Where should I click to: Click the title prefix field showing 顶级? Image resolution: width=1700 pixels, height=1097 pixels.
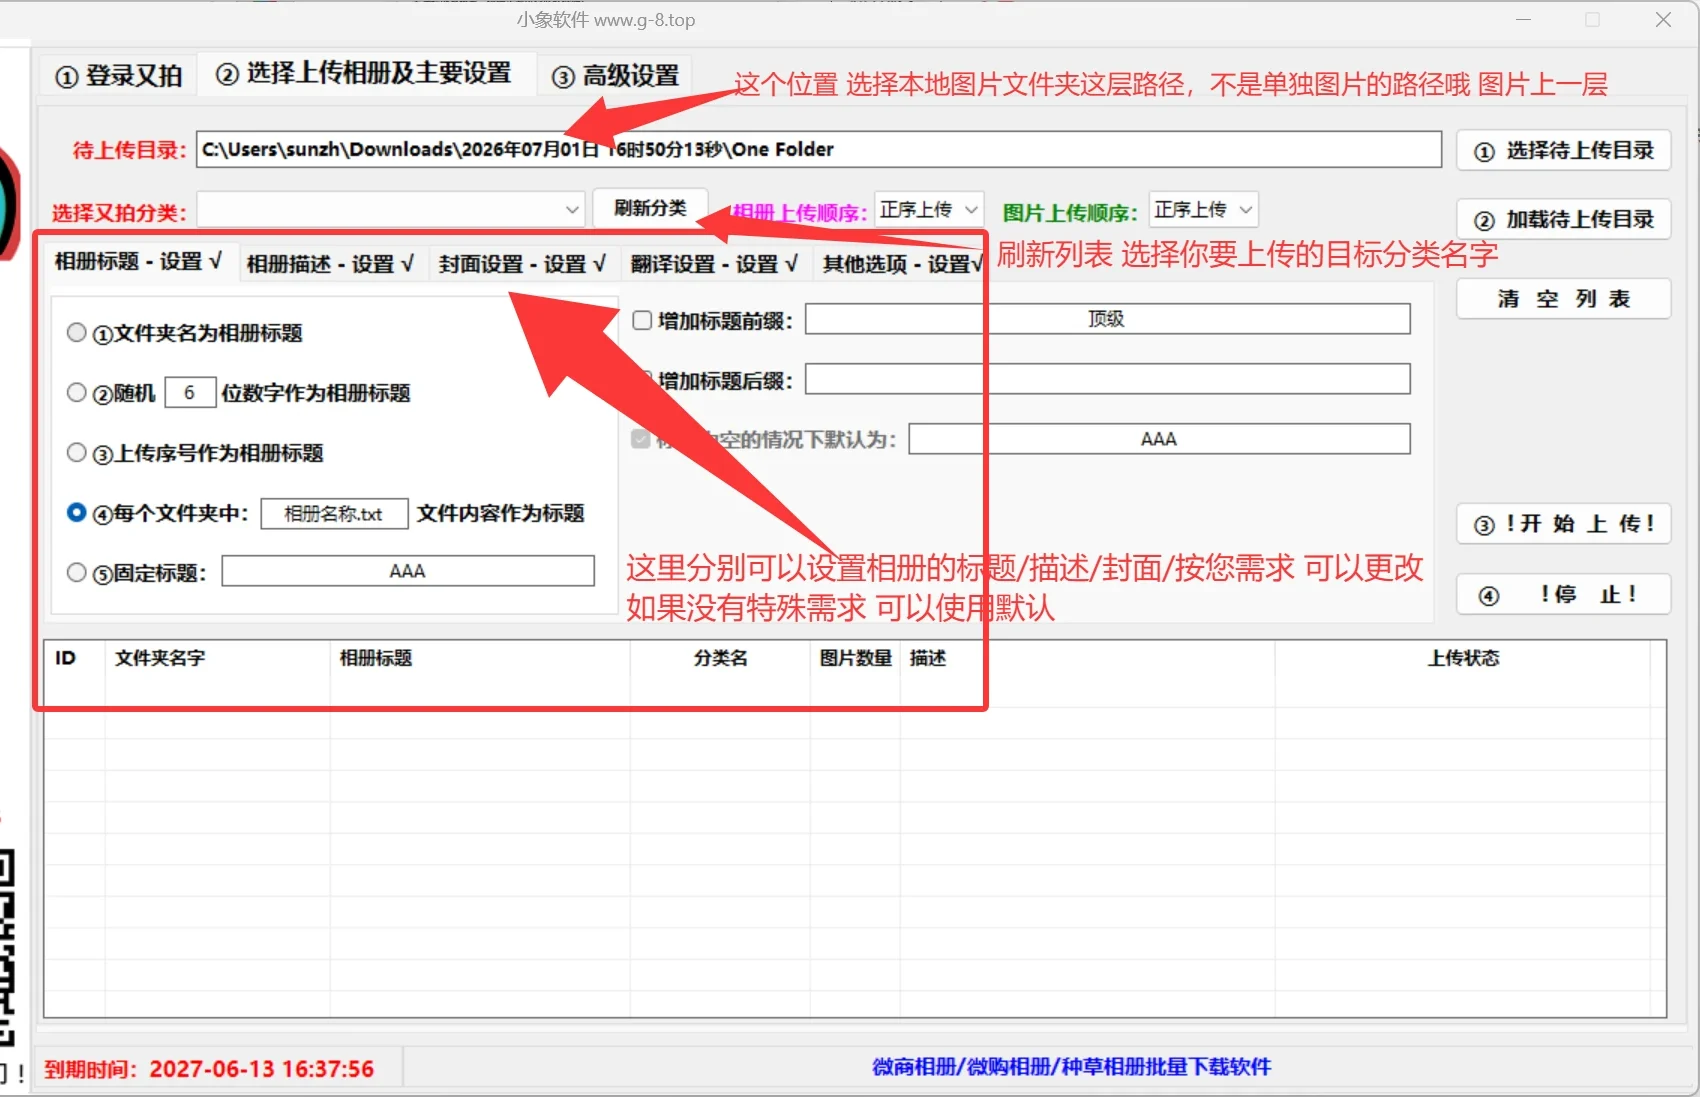click(x=1107, y=319)
